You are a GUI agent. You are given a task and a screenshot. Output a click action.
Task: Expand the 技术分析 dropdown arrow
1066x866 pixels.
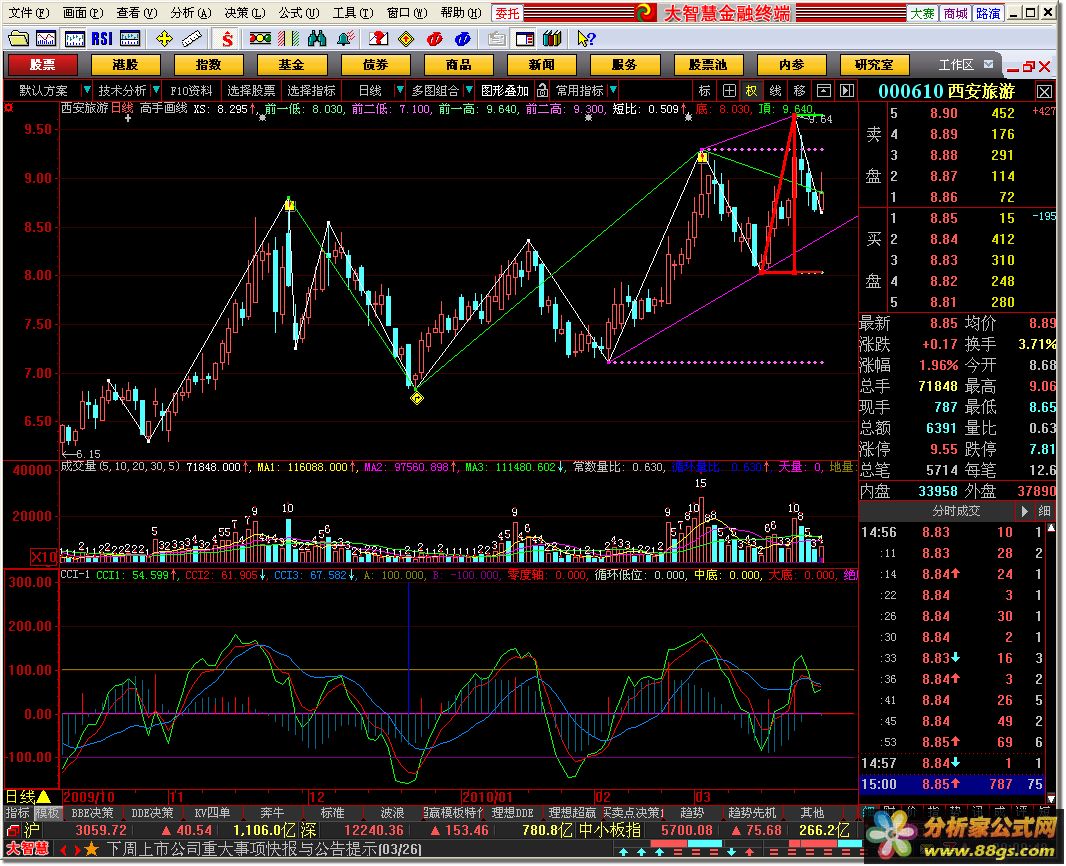(156, 90)
